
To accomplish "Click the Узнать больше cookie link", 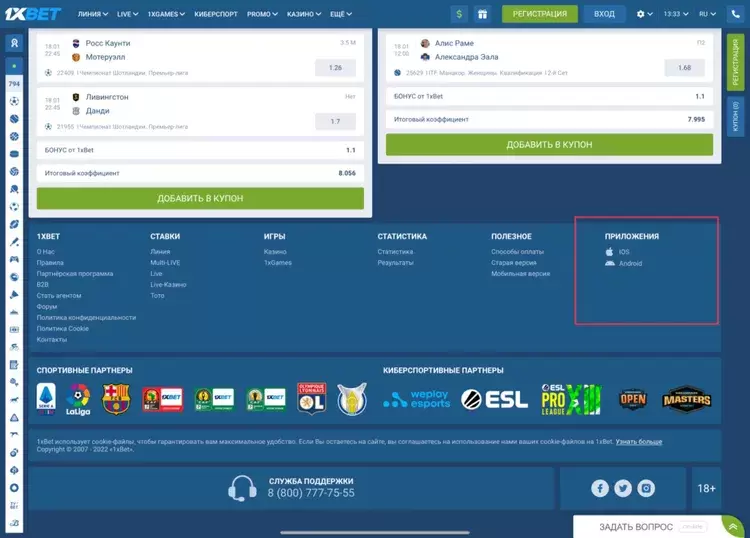I will 639,441.
